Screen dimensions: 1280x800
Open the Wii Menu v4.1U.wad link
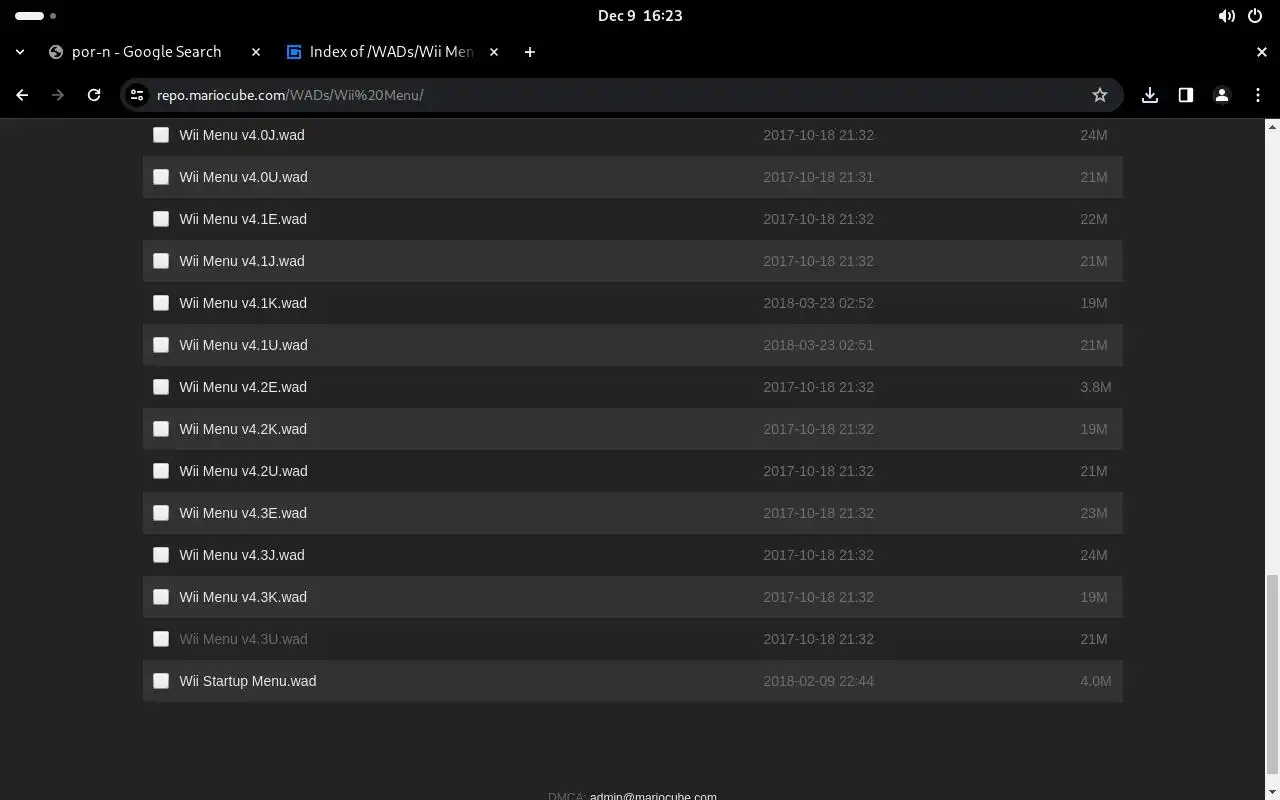pyautogui.click(x=243, y=345)
